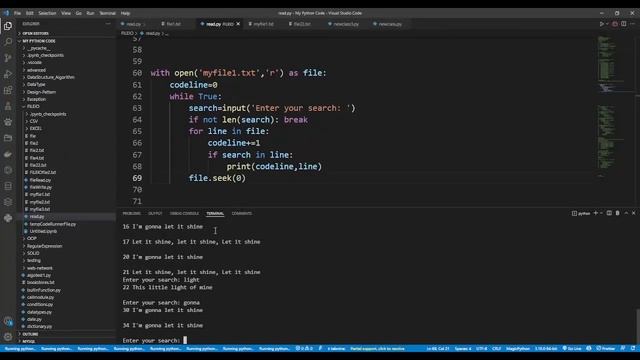Viewport: 640px width, 360px height.
Task: Open Explorer panel more actions ellipsis
Action: click(x=108, y=24)
